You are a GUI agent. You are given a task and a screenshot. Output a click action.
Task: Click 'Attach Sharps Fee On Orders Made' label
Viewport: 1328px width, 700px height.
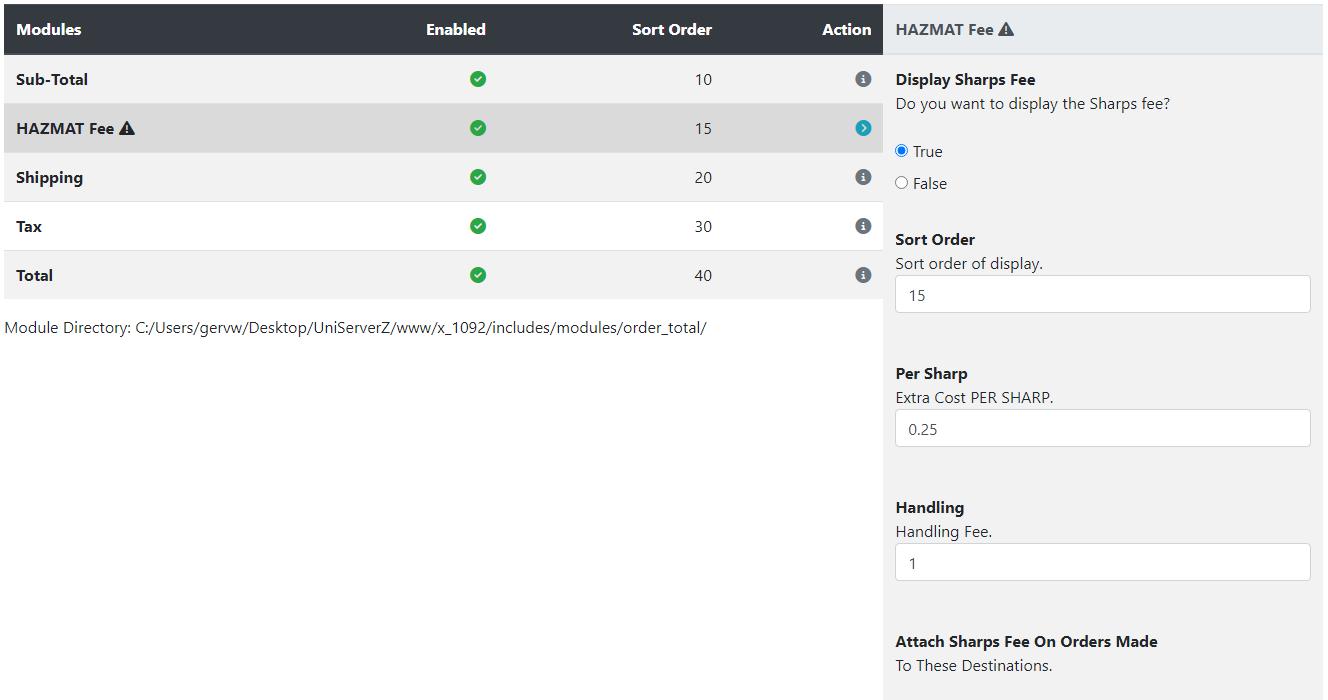1027,641
